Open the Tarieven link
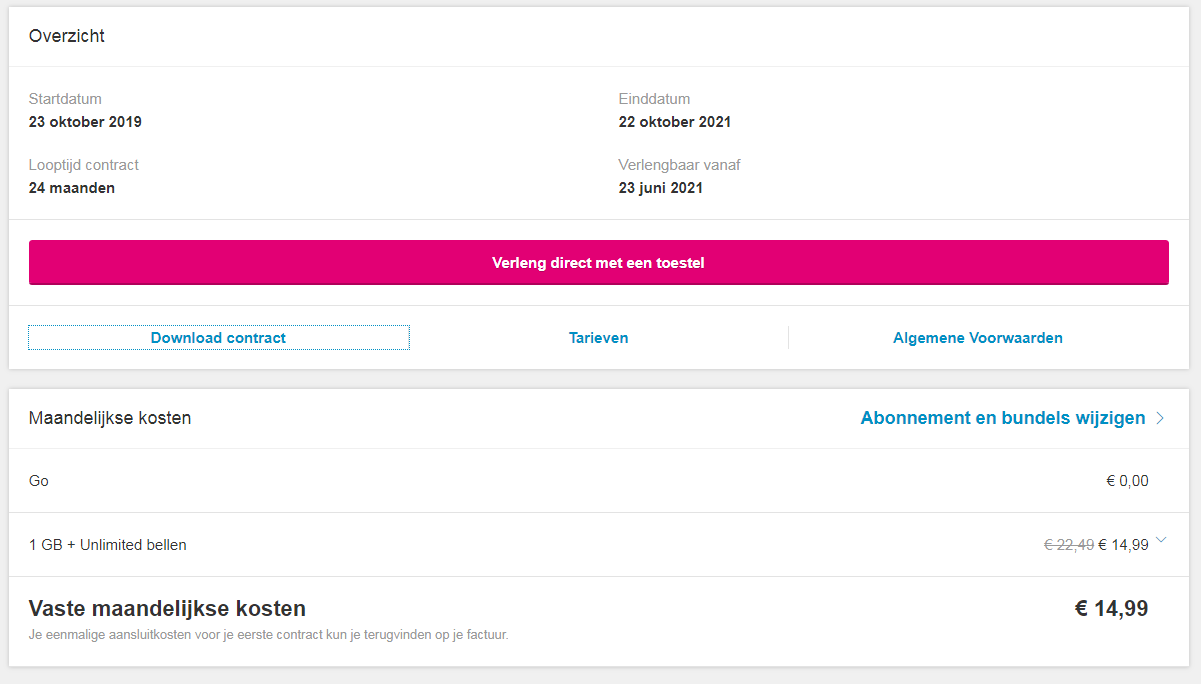 [598, 338]
